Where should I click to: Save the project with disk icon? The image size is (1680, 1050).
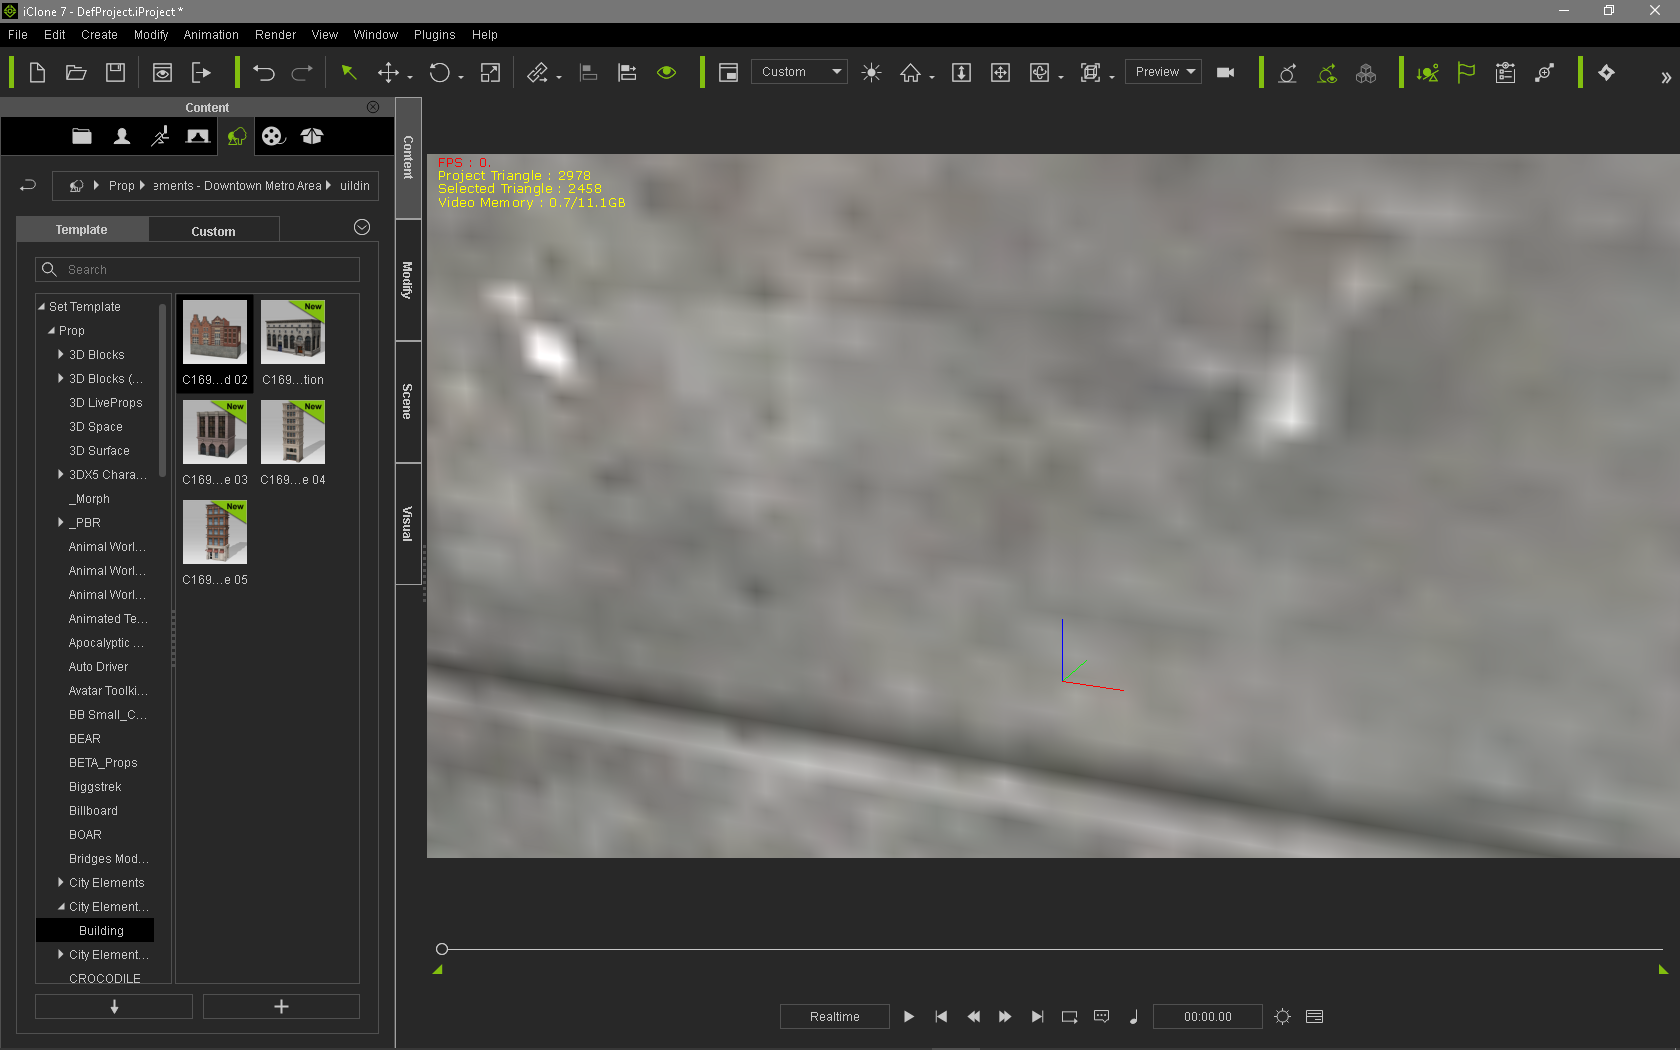pyautogui.click(x=116, y=73)
